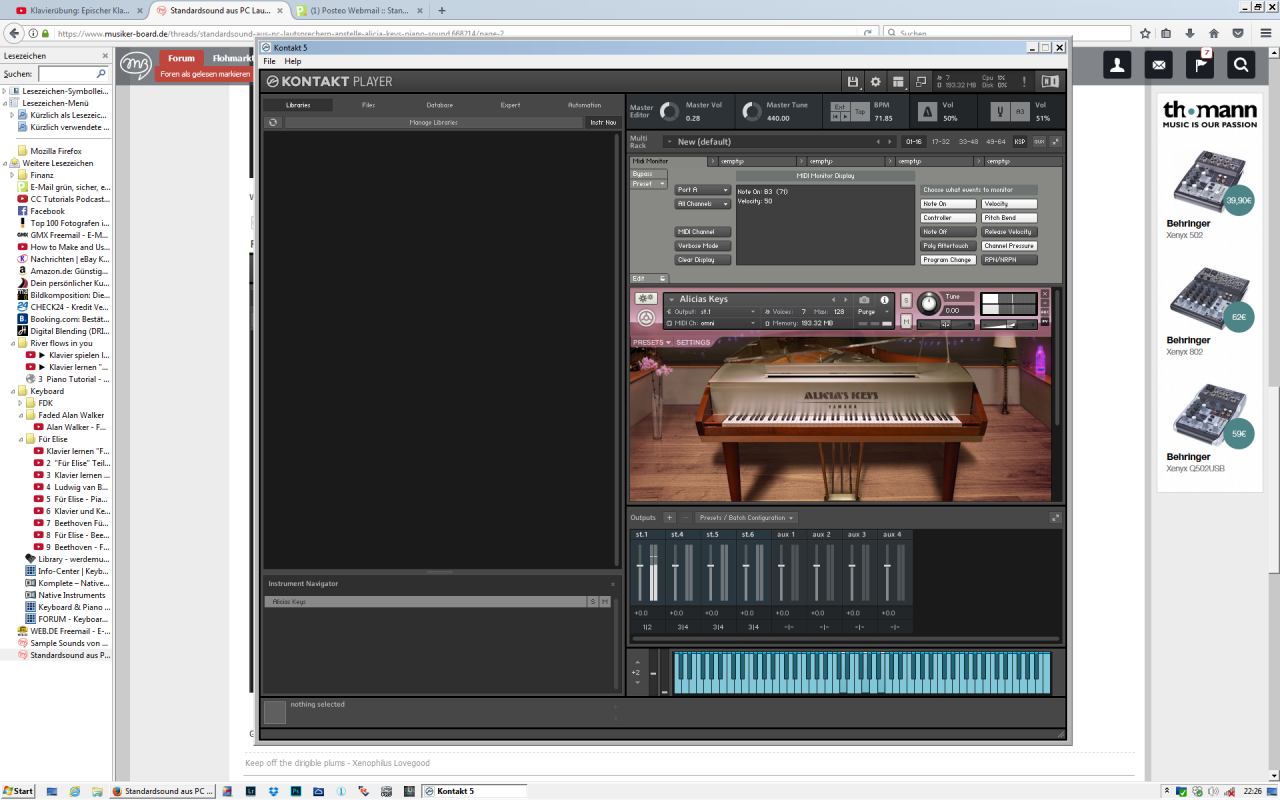
Task: Open the Preset dropdown in Midi Monitor
Action: pos(648,184)
